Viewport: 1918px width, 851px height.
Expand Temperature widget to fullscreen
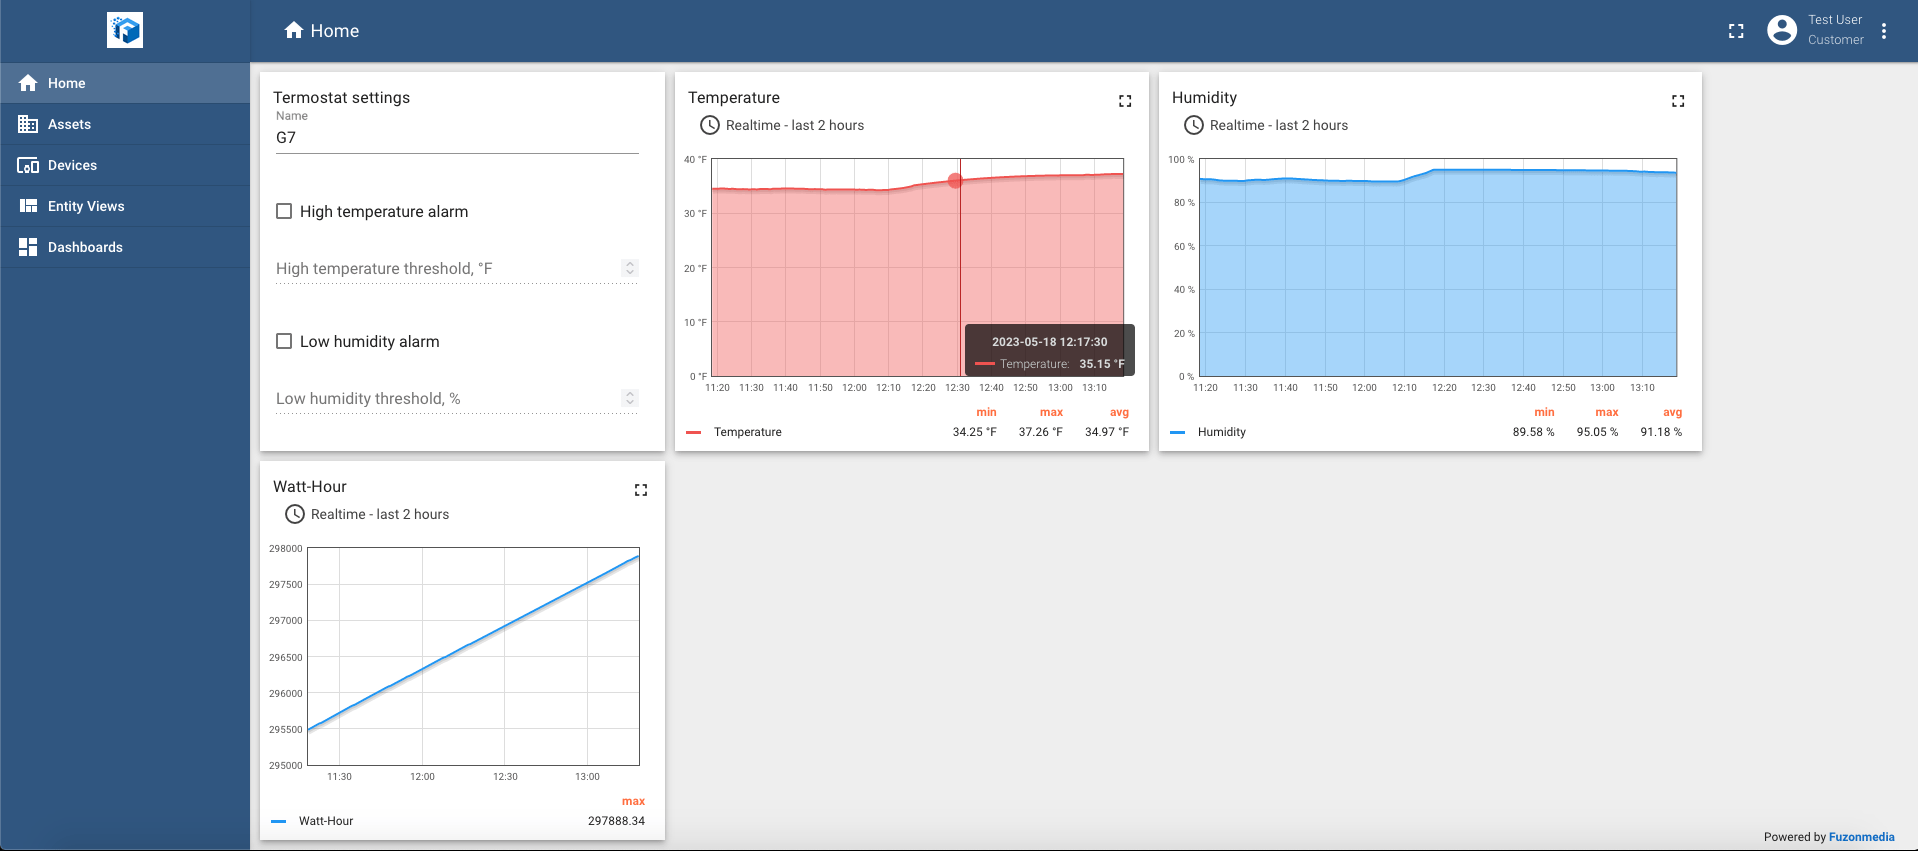(1125, 101)
